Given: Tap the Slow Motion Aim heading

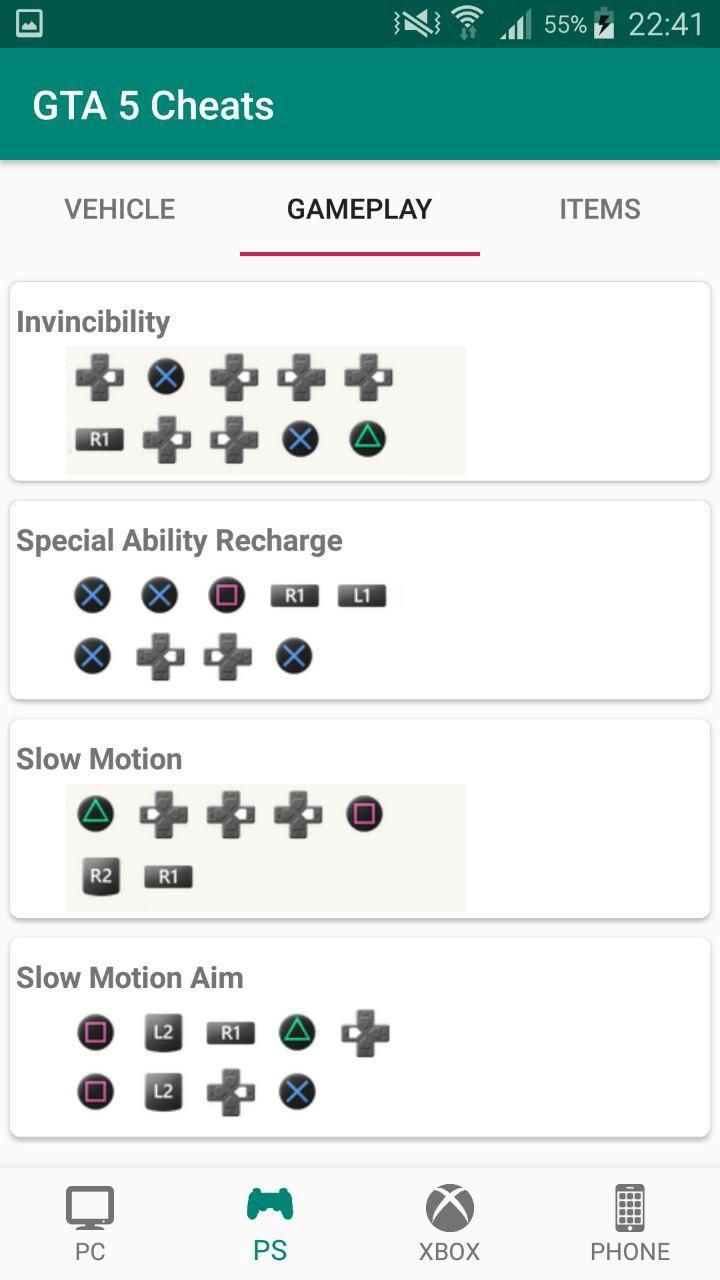Looking at the screenshot, I should tap(130, 978).
